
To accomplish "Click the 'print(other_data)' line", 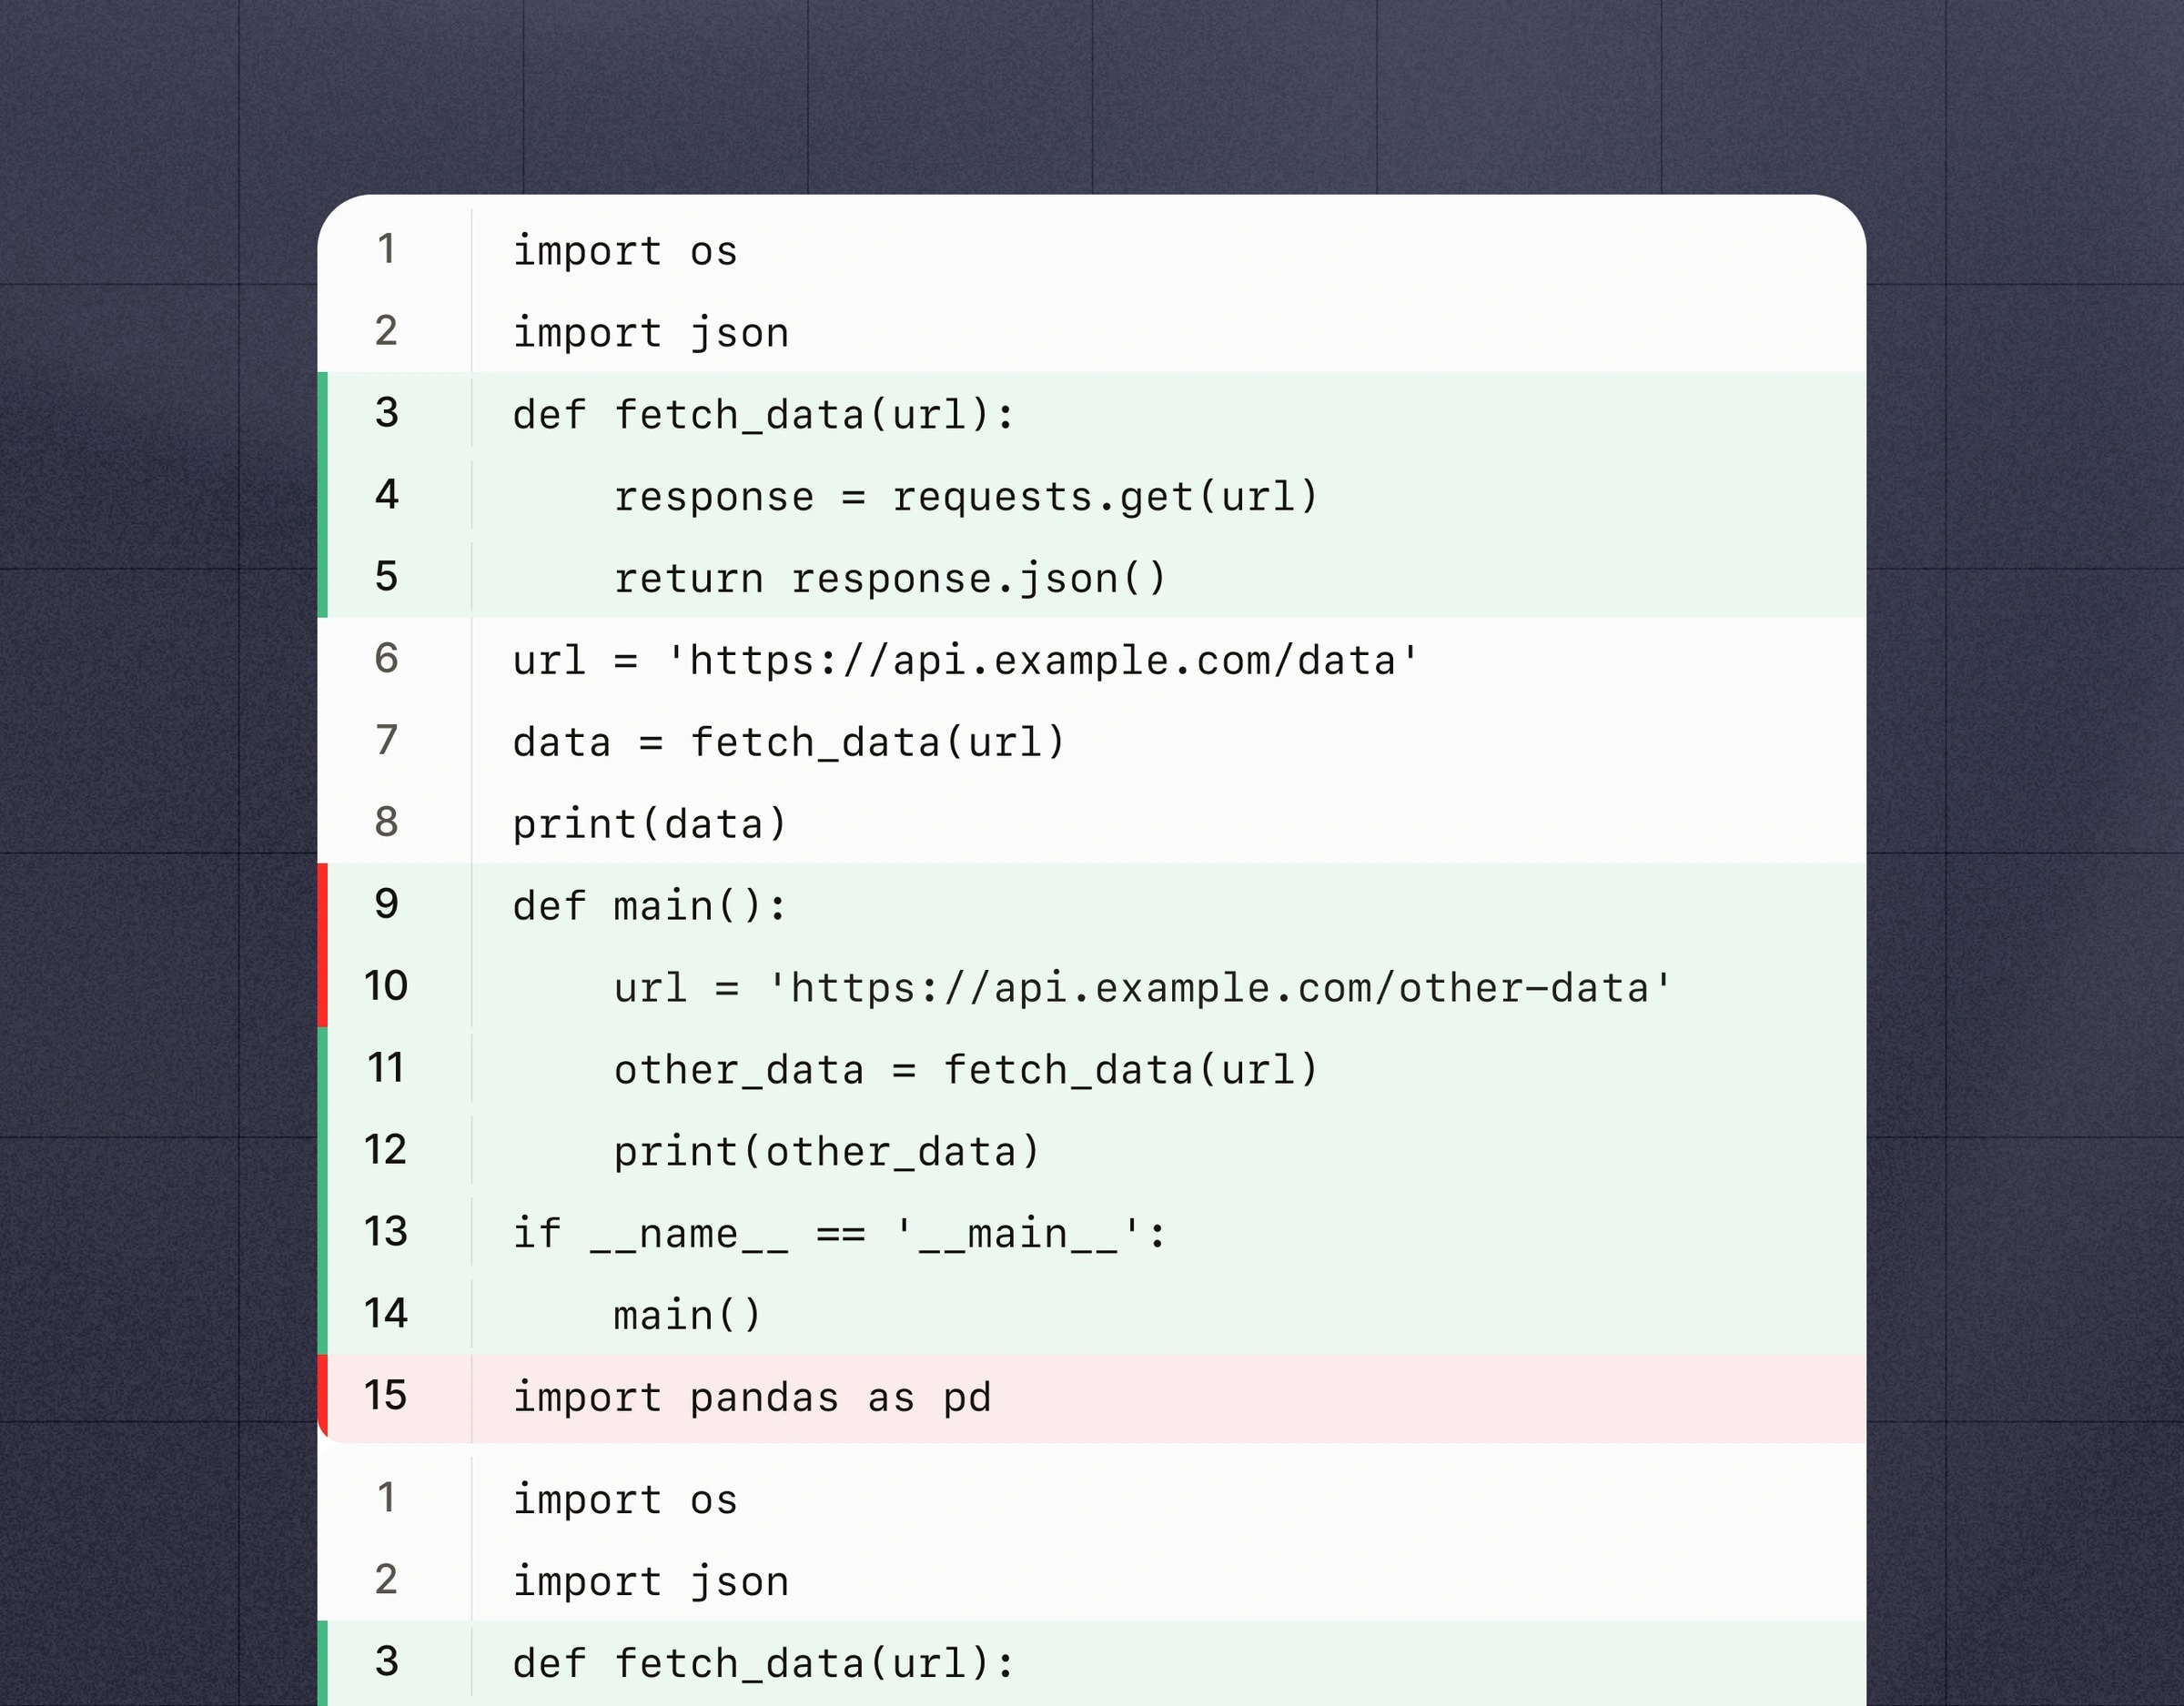I will click(827, 1153).
